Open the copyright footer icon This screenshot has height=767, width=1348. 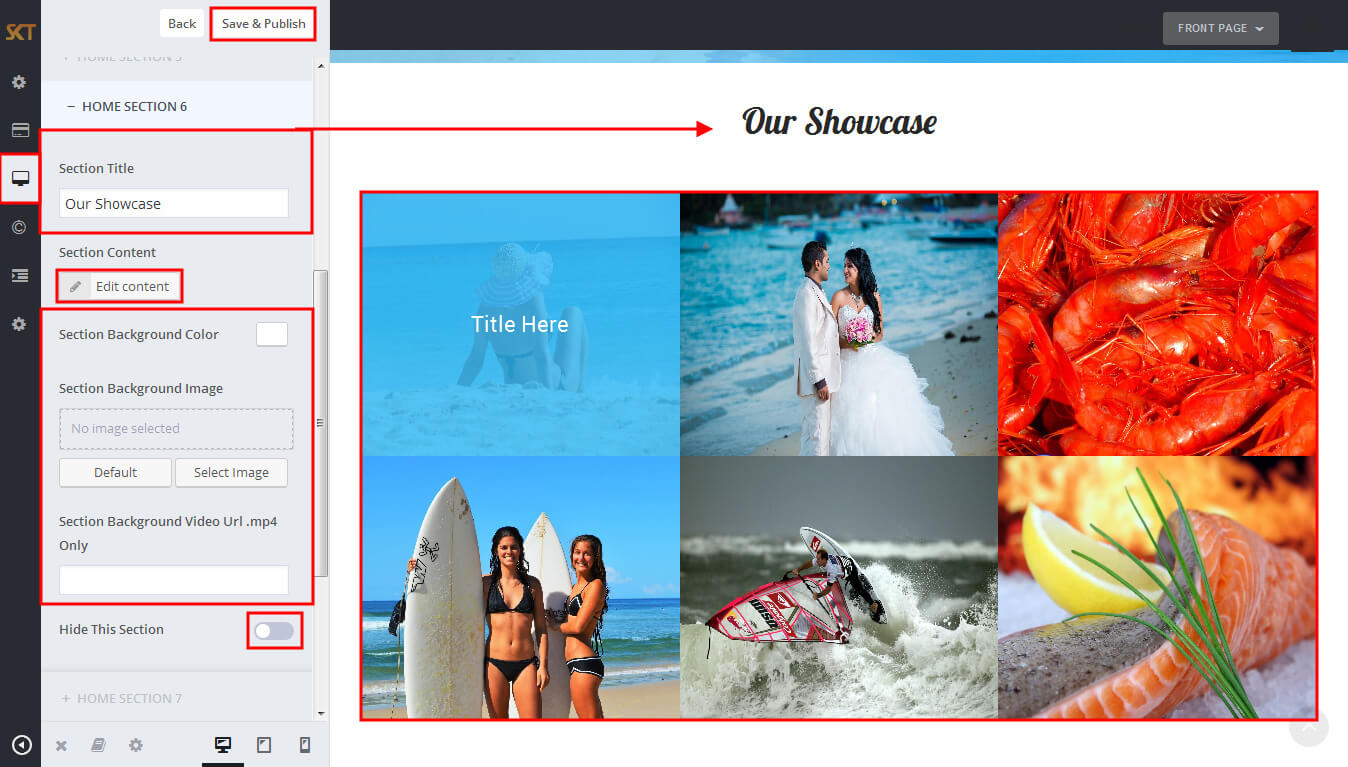[19, 227]
